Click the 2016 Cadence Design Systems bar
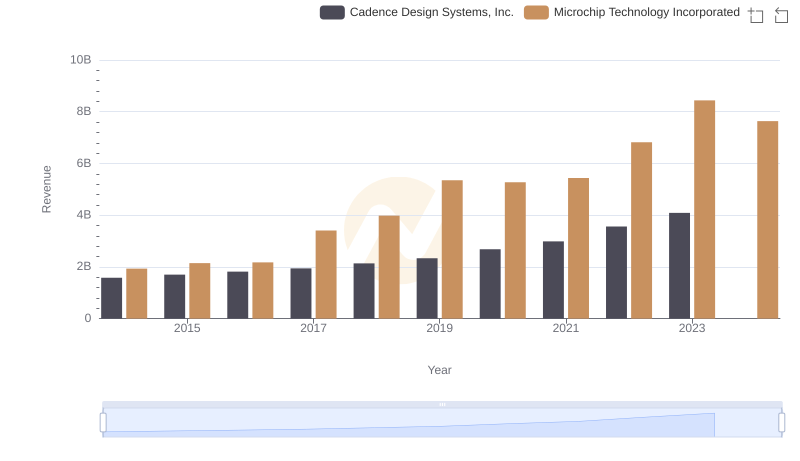The width and height of the screenshot is (800, 461). [238, 295]
